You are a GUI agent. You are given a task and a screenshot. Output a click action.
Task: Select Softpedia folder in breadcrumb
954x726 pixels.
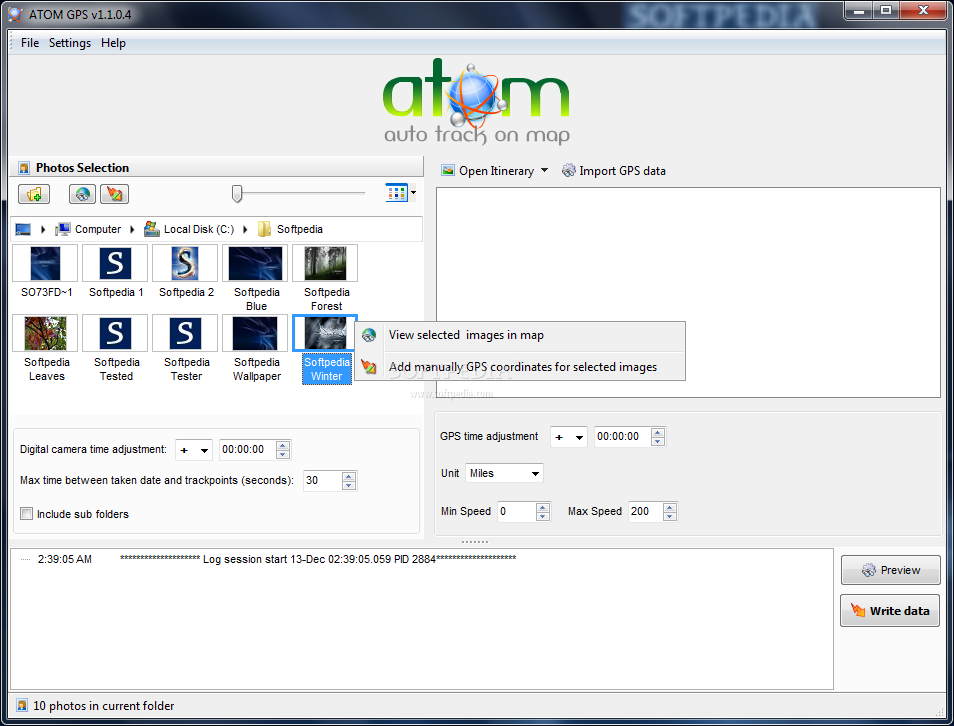click(299, 229)
